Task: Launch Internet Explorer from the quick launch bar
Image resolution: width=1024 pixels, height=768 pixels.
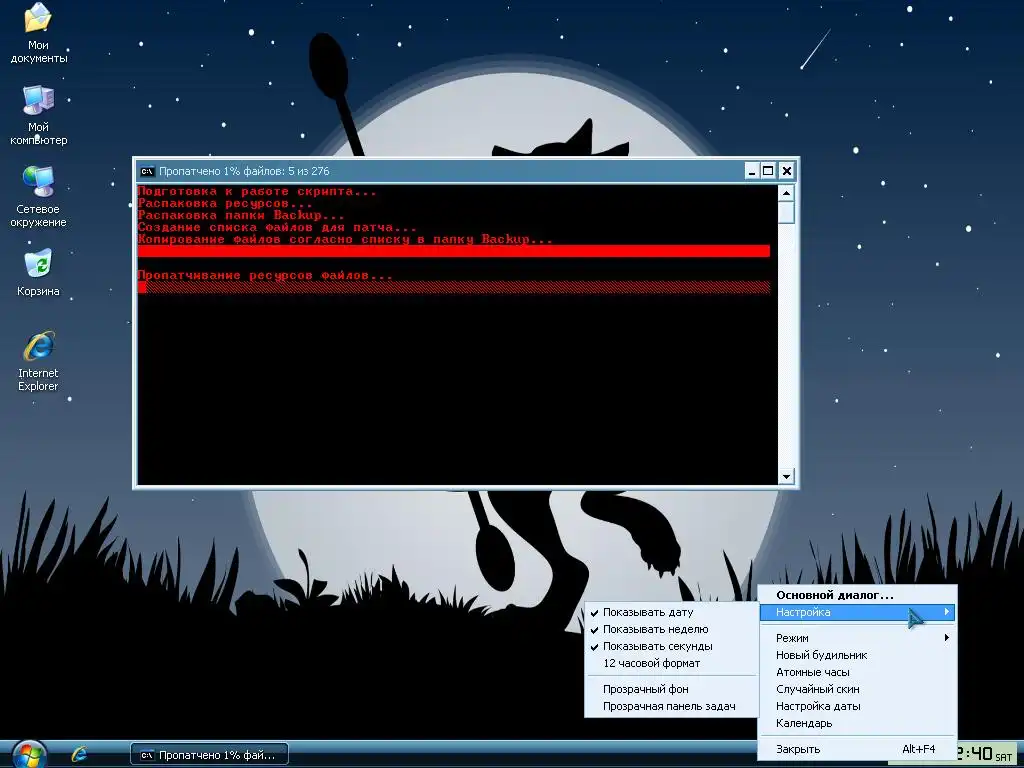Action: [x=80, y=755]
